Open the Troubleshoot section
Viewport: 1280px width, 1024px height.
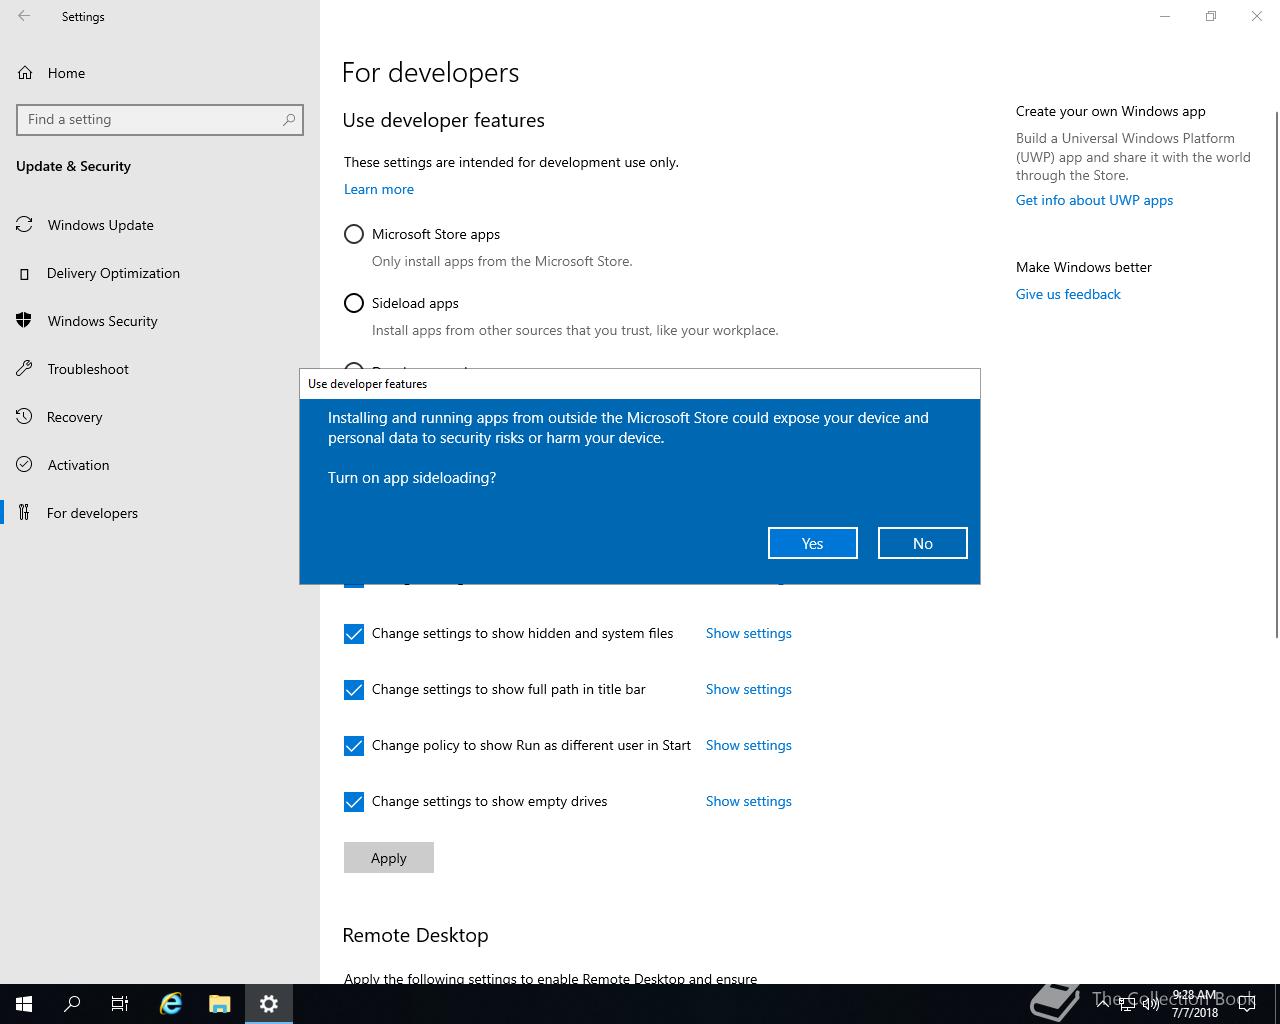(x=160, y=369)
